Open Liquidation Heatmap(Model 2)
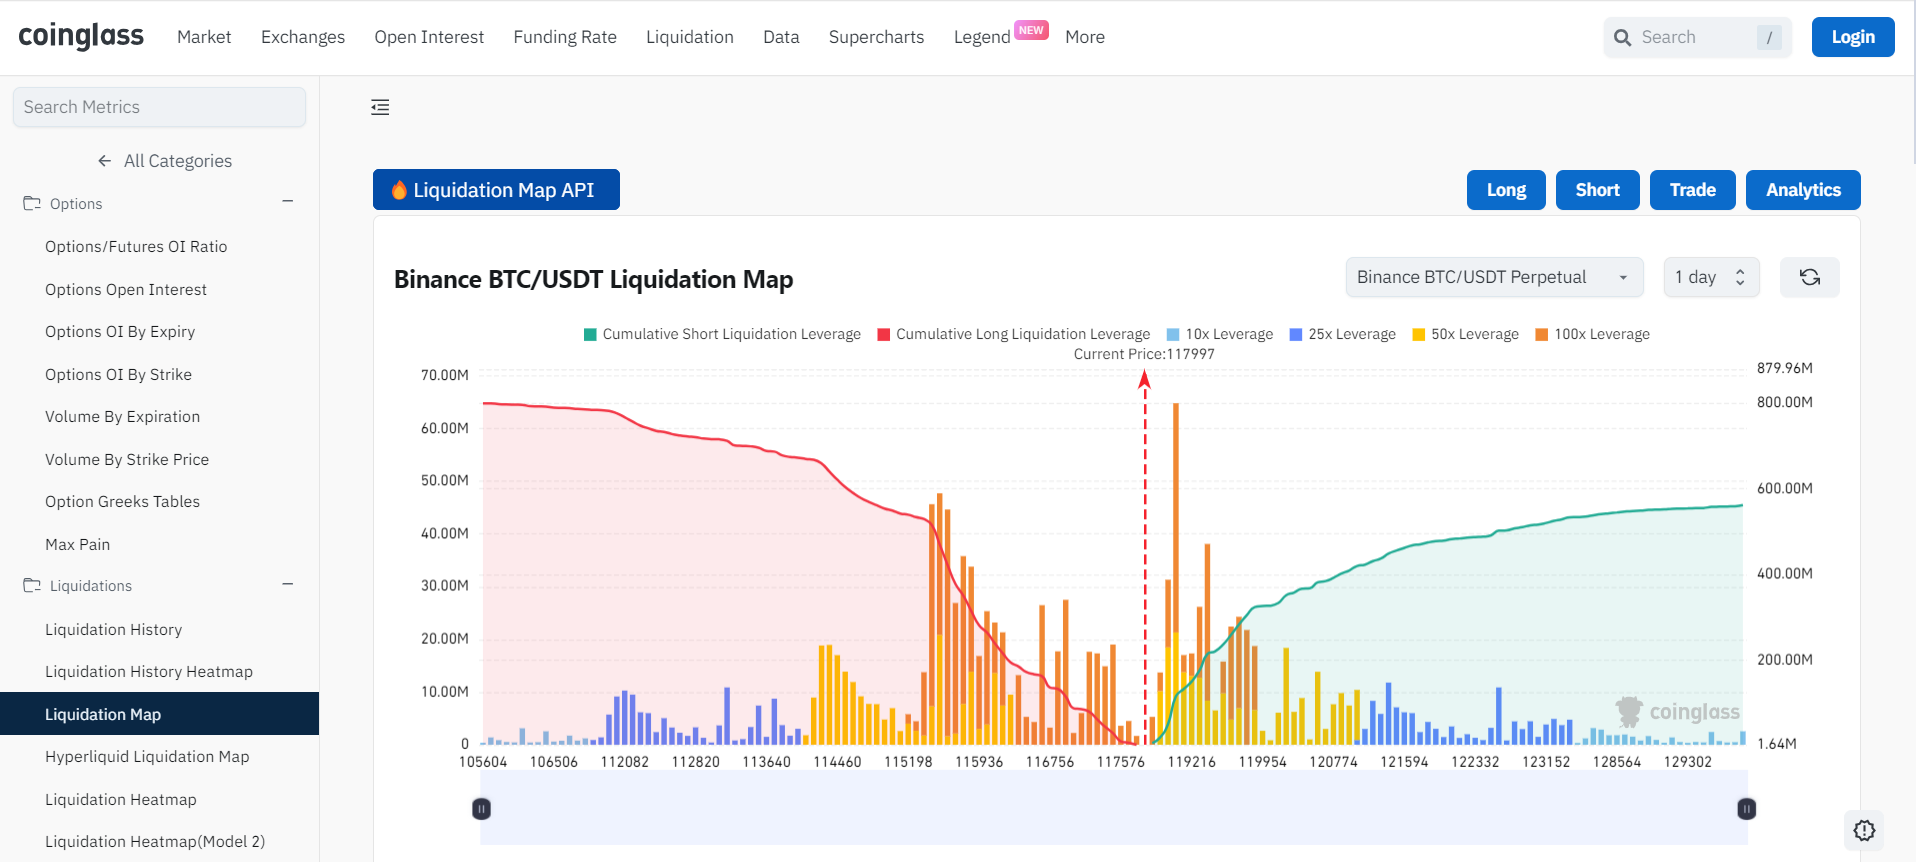Viewport: 1916px width, 862px height. click(155, 841)
